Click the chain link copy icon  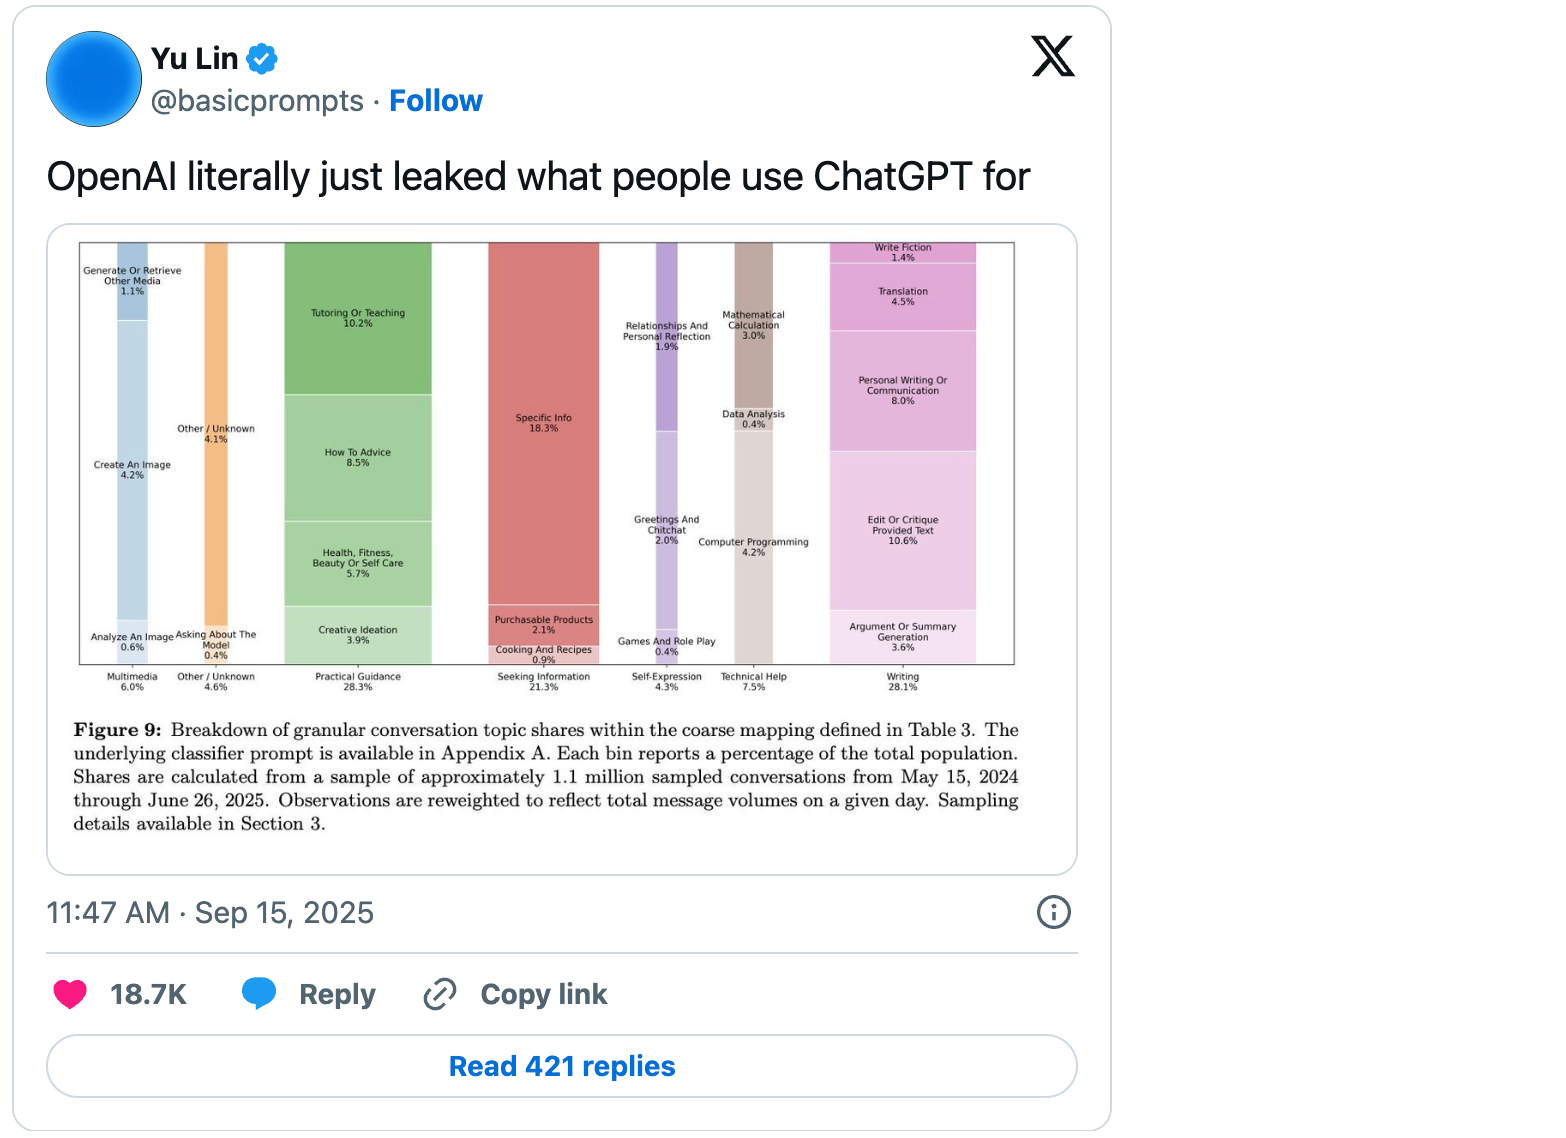point(440,994)
